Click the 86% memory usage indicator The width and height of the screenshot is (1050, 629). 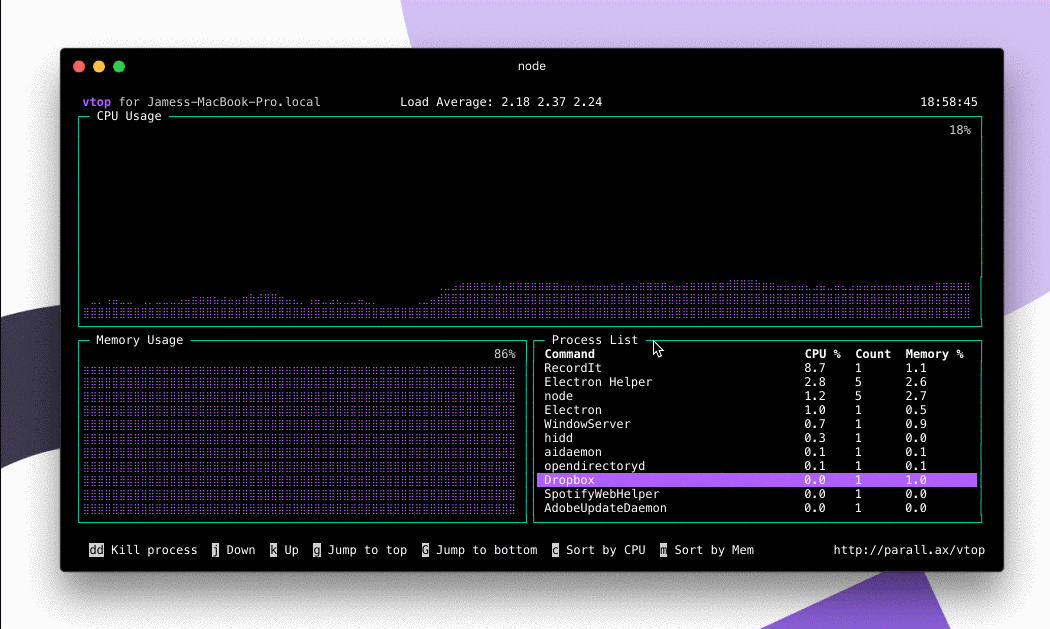(x=505, y=352)
